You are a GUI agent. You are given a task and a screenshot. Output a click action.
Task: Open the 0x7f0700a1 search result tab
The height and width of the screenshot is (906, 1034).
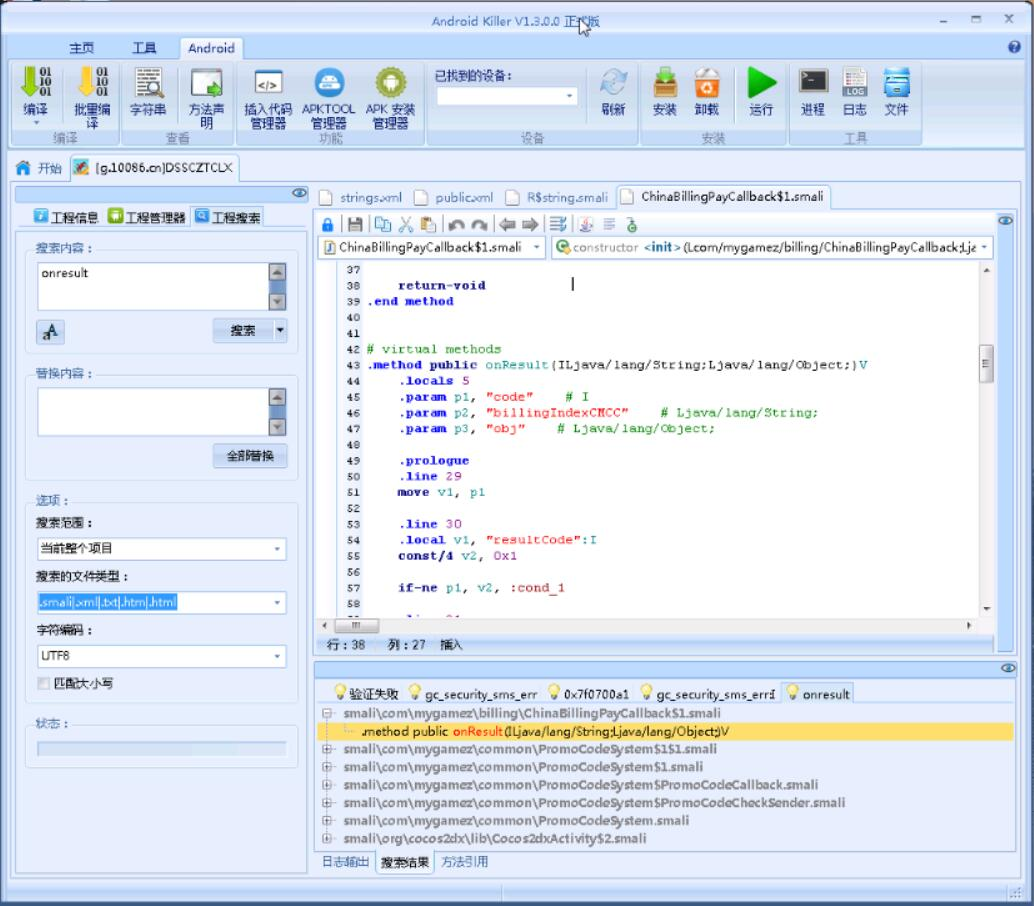[x=588, y=694]
